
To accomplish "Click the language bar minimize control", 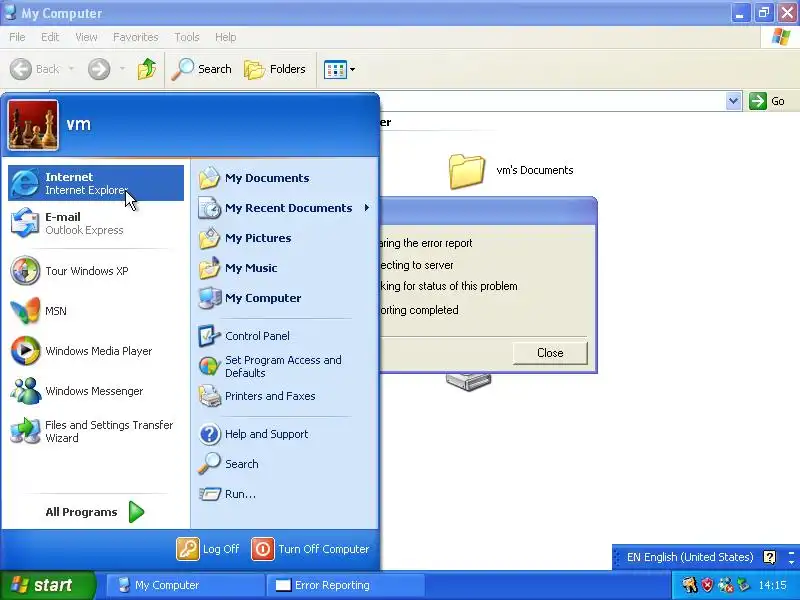I will pyautogui.click(x=792, y=553).
